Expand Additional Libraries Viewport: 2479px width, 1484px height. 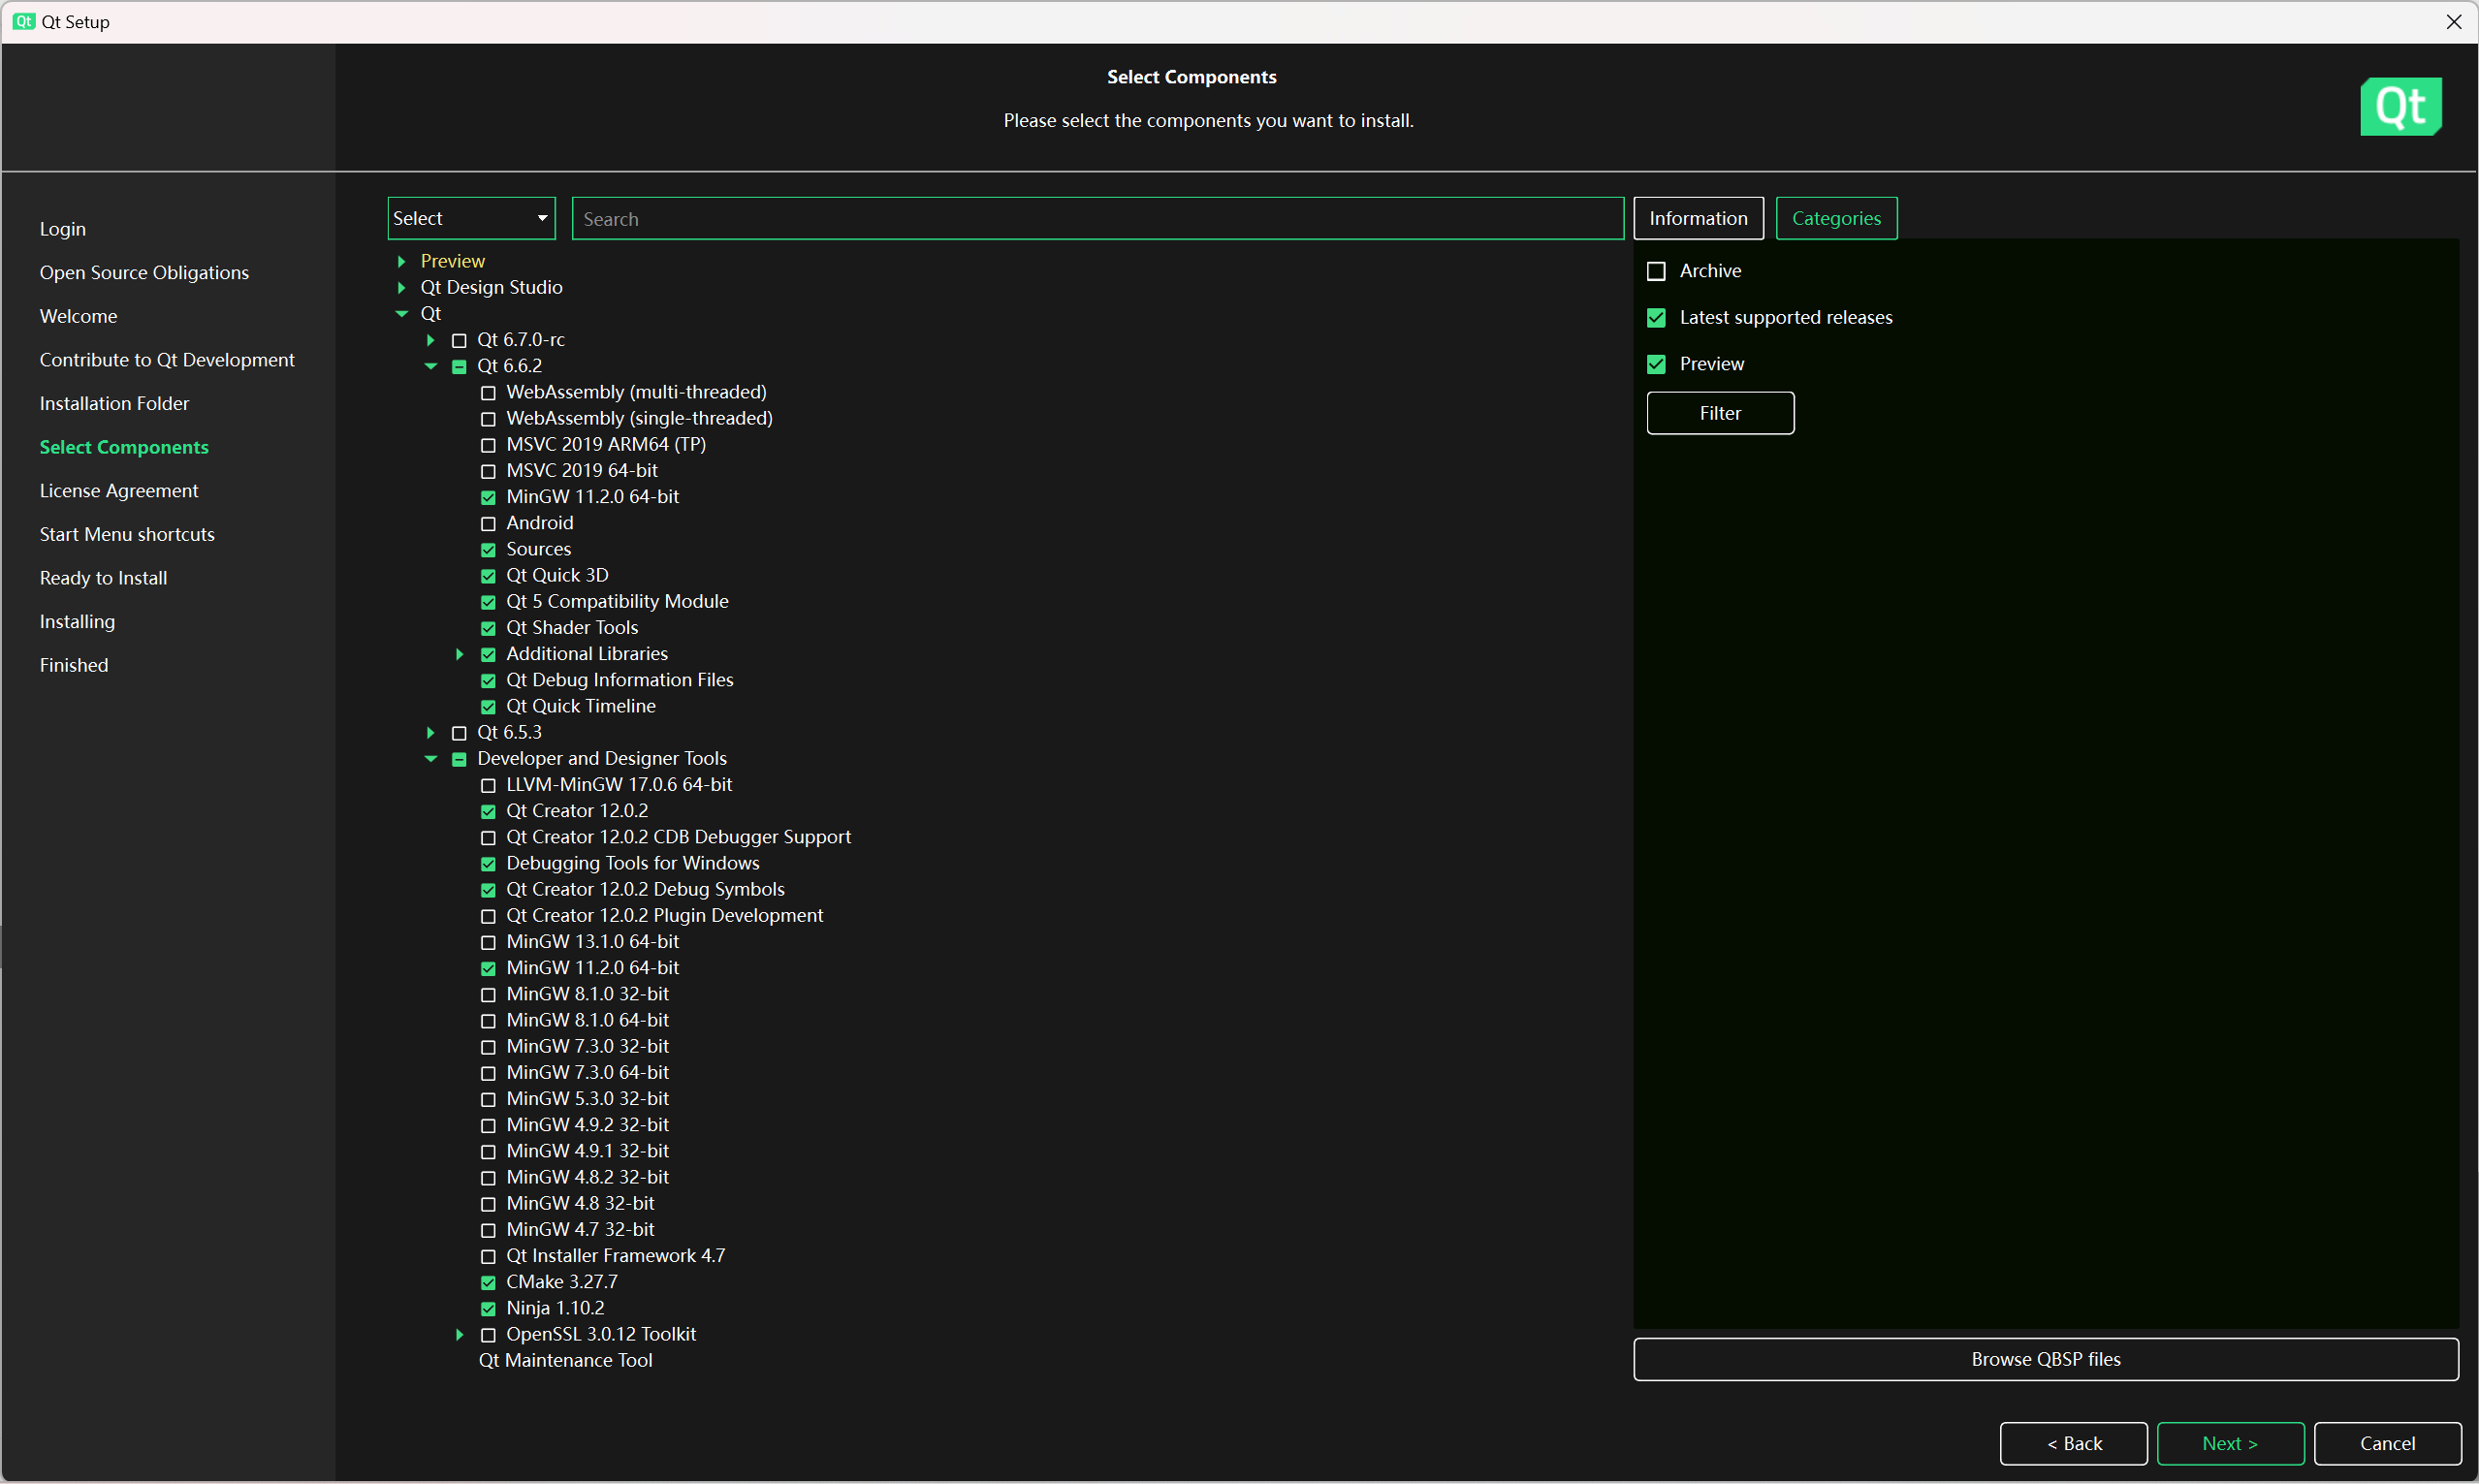460,654
